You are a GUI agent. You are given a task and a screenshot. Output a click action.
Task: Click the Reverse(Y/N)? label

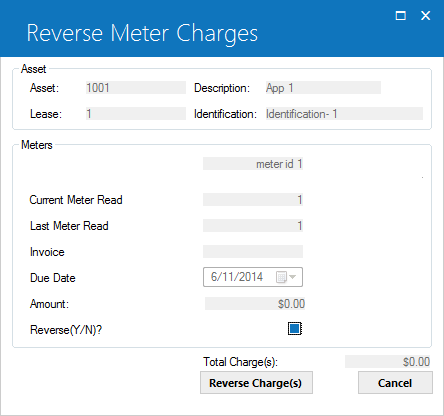[66, 330]
